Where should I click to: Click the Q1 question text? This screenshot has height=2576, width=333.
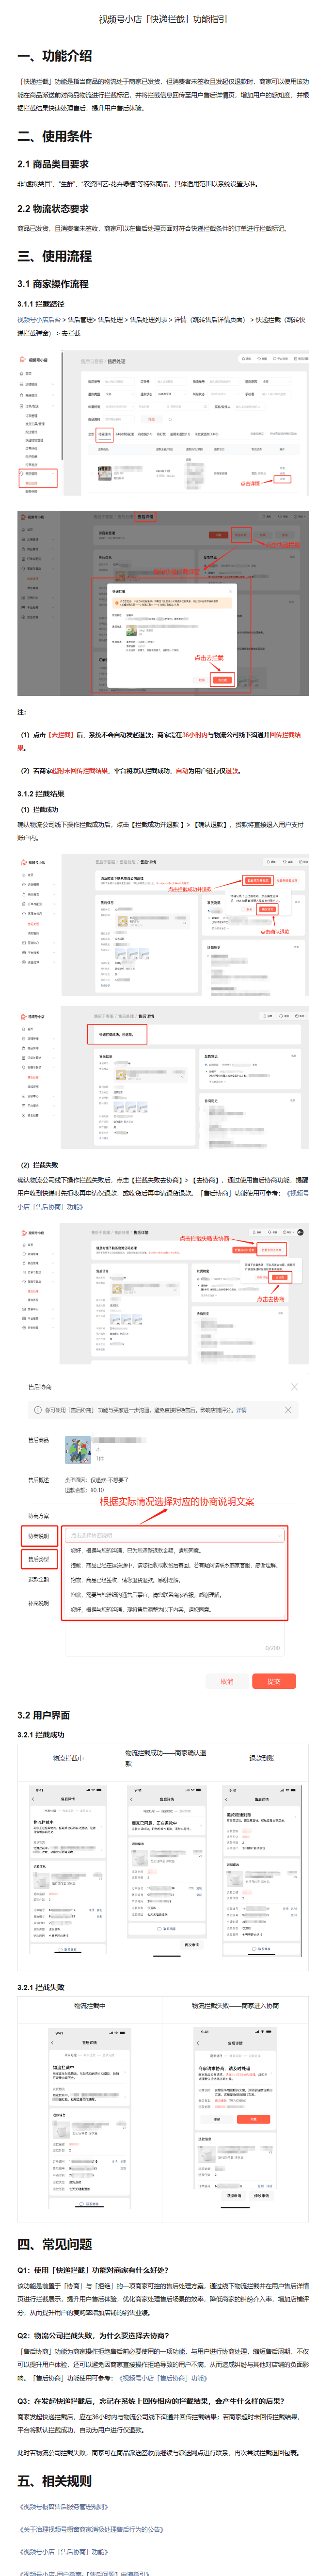(92, 2269)
